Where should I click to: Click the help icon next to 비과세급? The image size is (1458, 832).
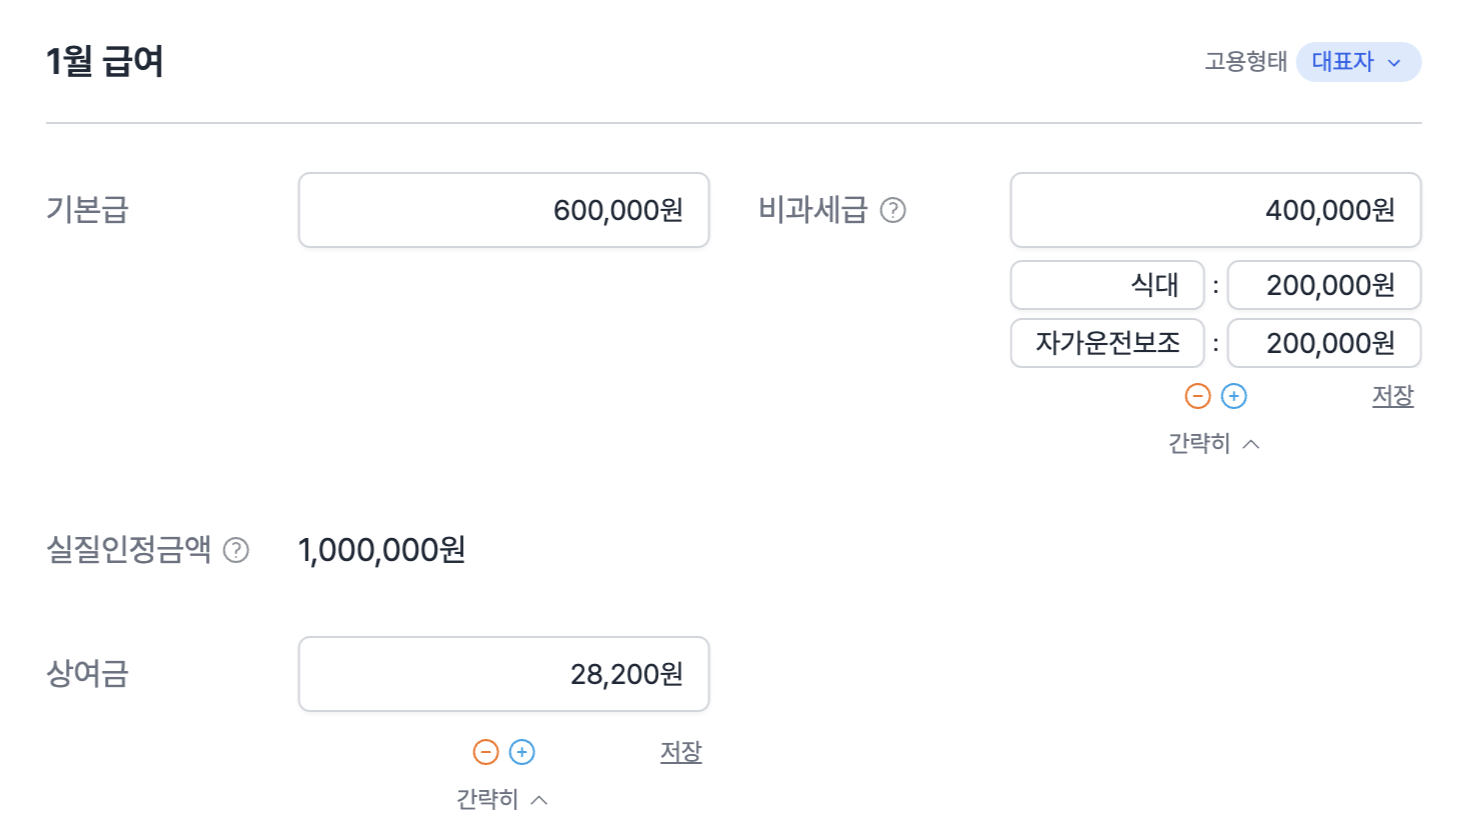pos(892,210)
